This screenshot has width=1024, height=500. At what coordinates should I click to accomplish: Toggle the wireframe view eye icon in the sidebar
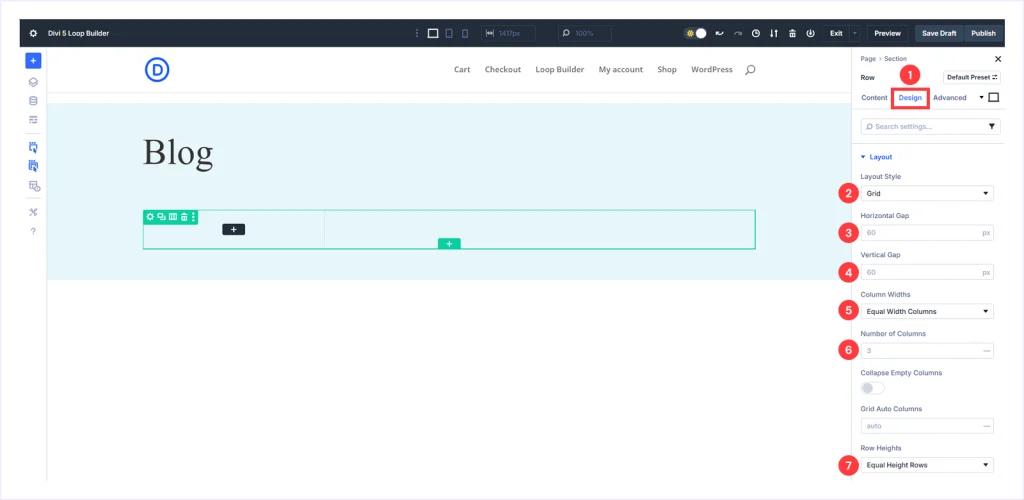(34, 186)
